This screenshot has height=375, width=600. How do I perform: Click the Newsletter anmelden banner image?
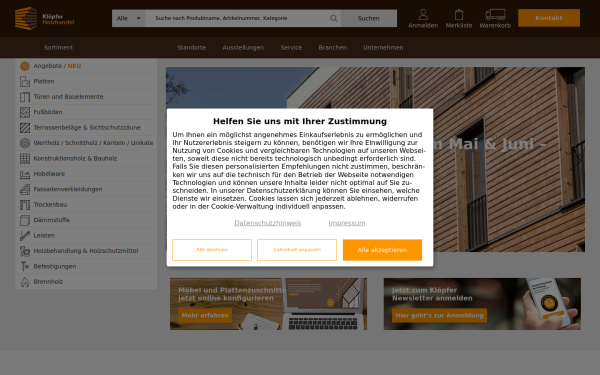(x=482, y=304)
